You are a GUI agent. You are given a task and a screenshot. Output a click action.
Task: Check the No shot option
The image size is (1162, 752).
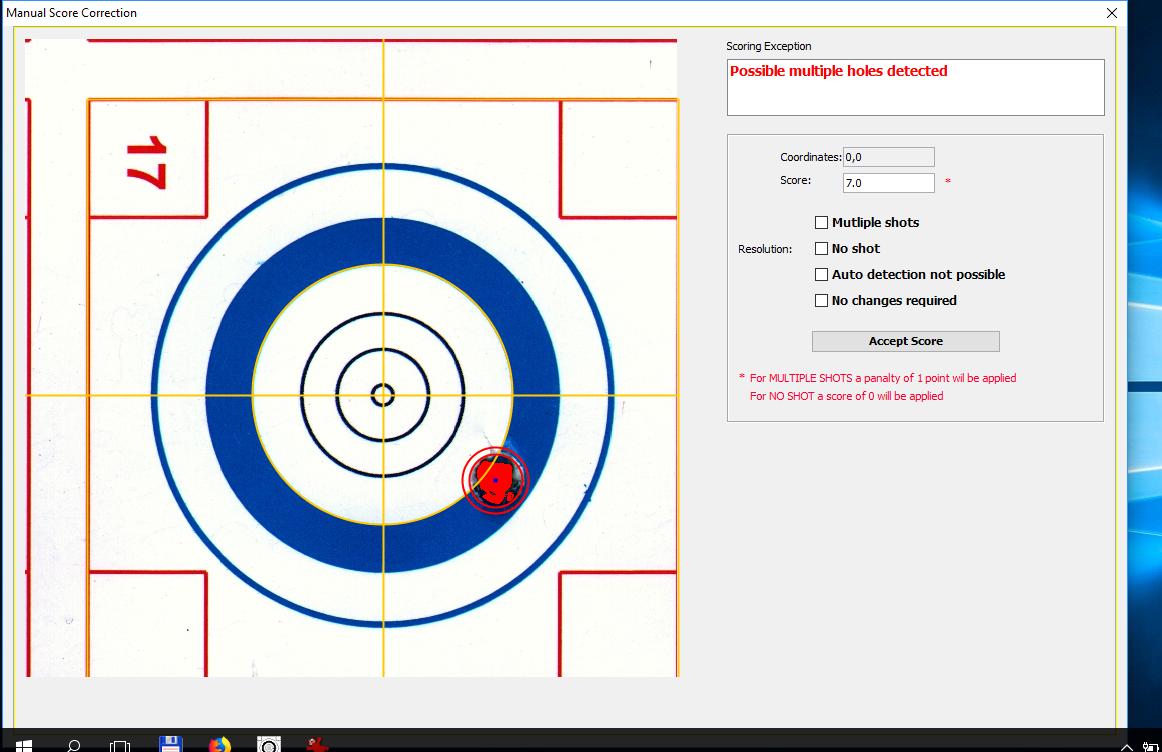click(x=821, y=249)
